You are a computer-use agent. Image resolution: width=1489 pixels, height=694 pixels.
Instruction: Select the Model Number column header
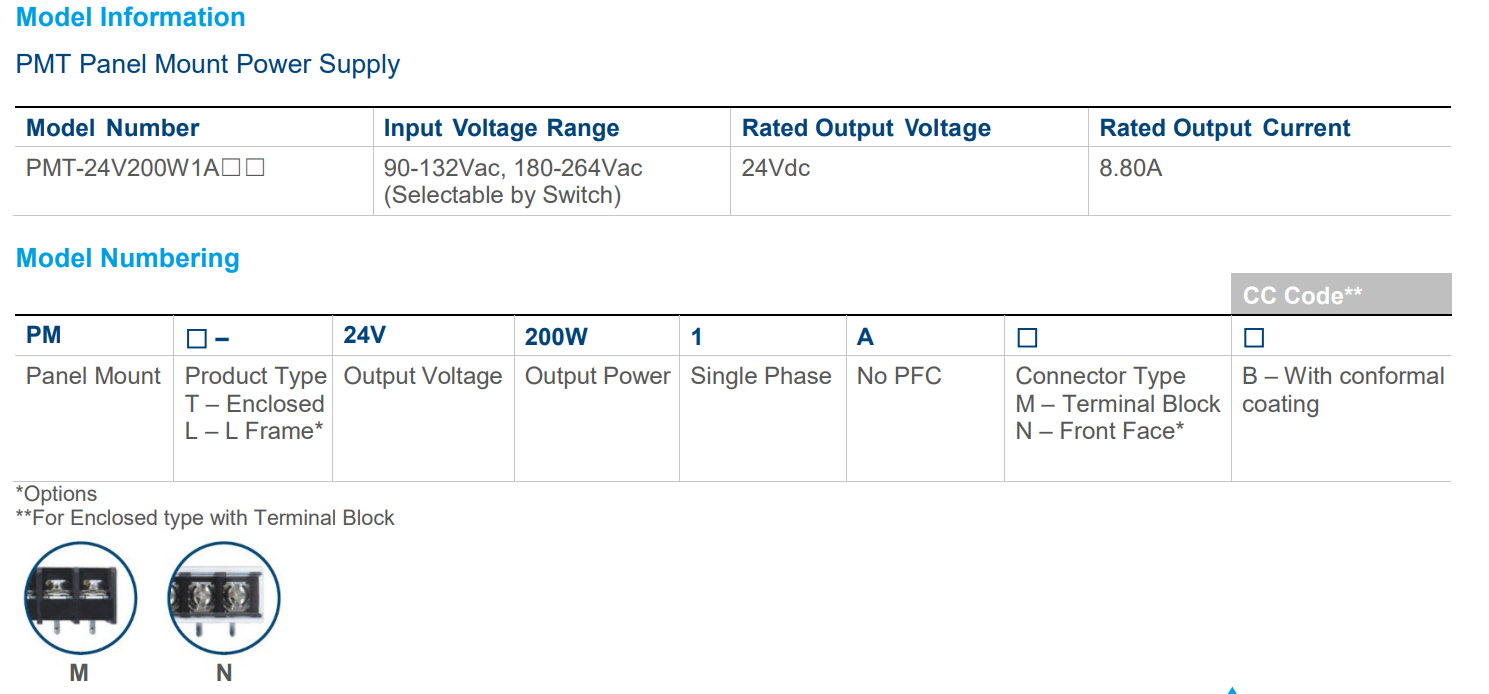113,128
